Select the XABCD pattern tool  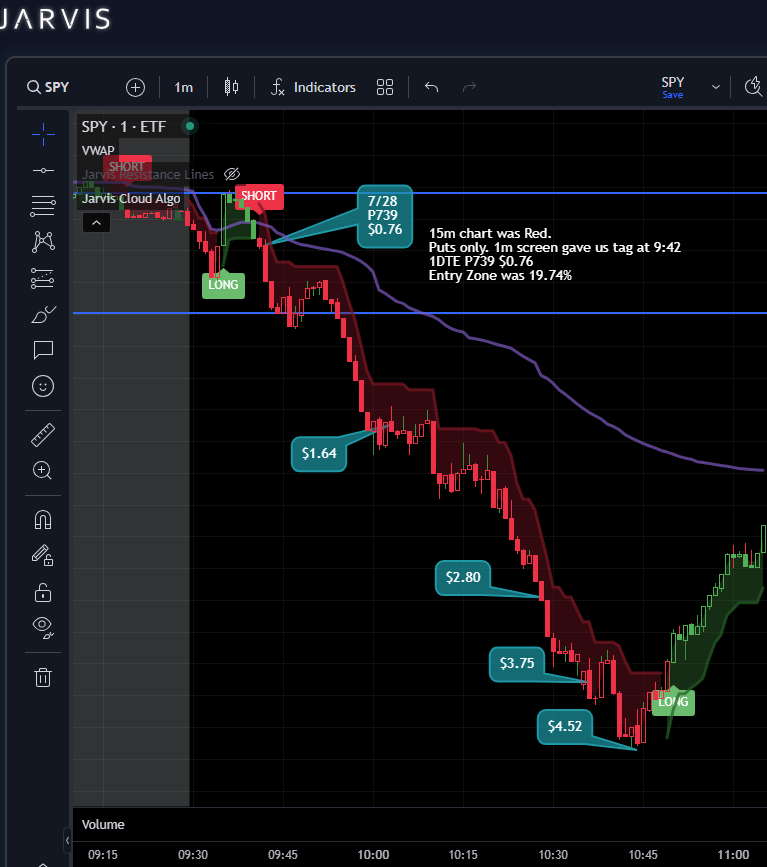pyautogui.click(x=43, y=242)
